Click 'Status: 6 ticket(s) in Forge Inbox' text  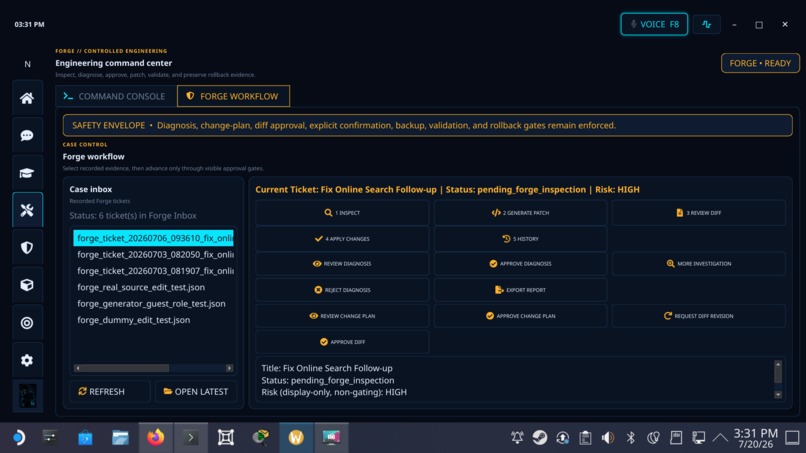133,215
